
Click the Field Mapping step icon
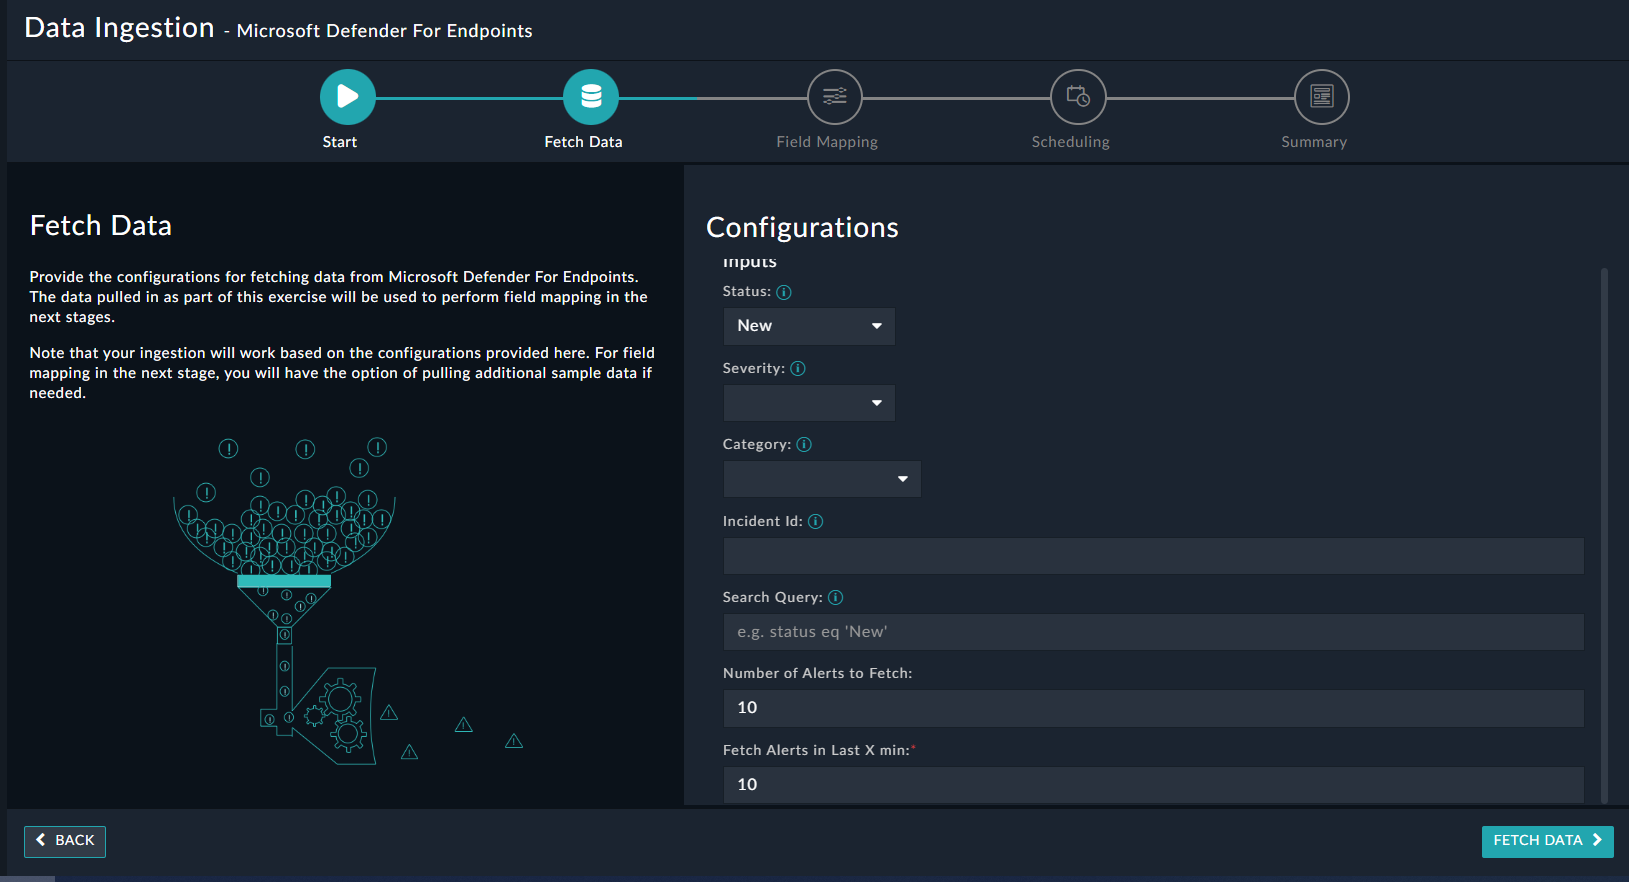tap(834, 97)
